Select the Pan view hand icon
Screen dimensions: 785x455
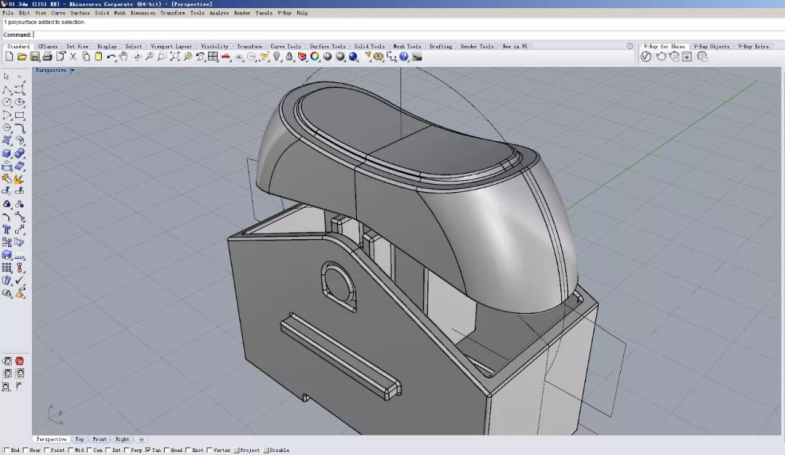[x=123, y=57]
